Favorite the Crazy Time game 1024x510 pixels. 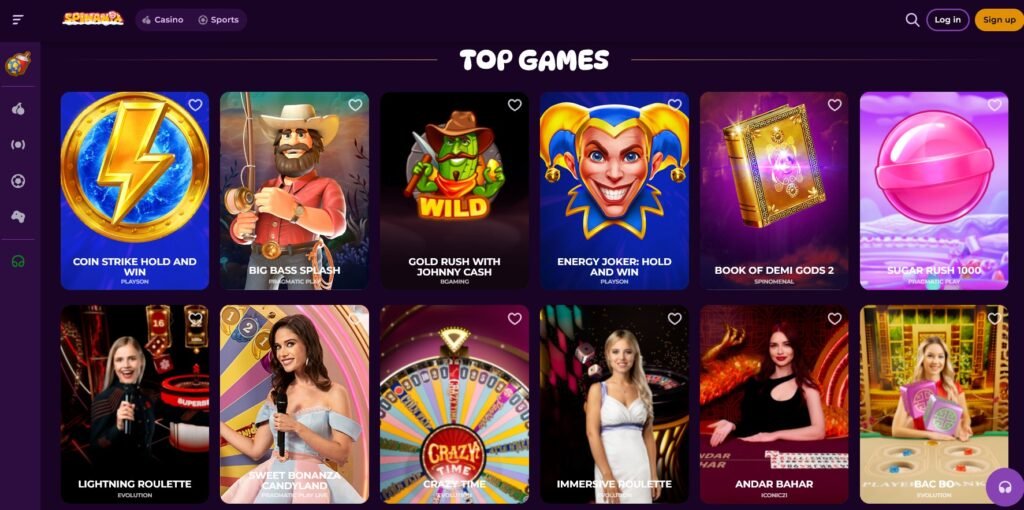click(x=515, y=319)
